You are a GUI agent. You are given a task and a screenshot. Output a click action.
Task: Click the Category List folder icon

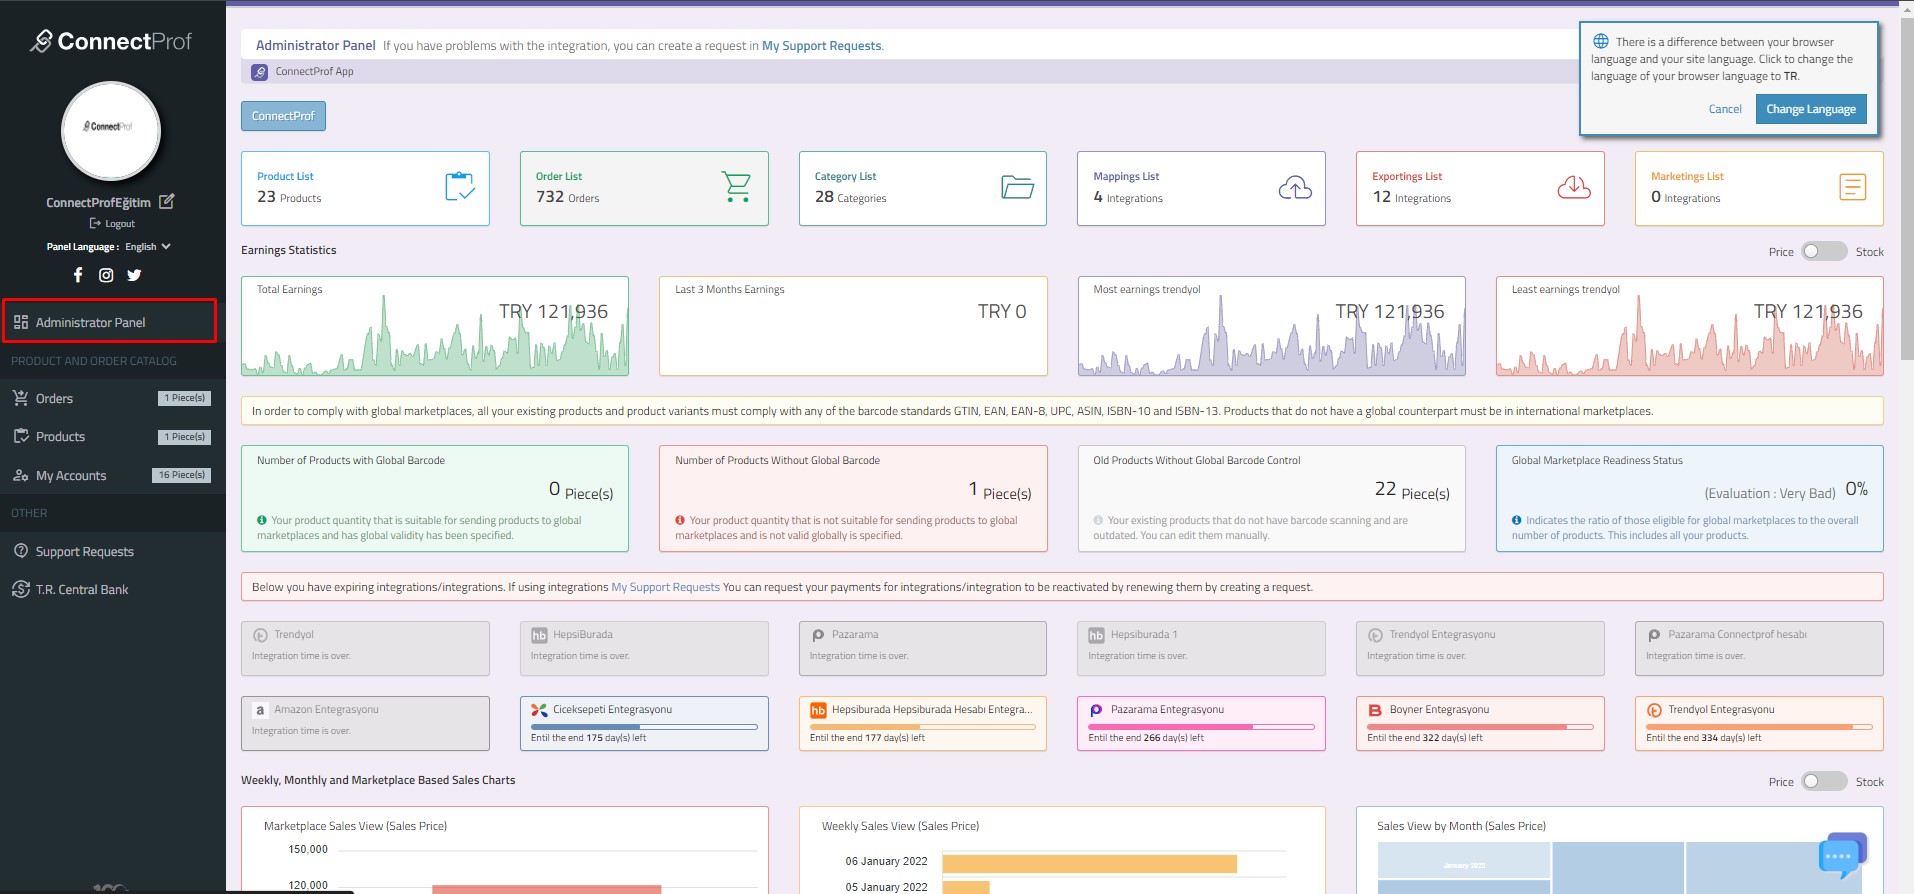(x=1017, y=187)
